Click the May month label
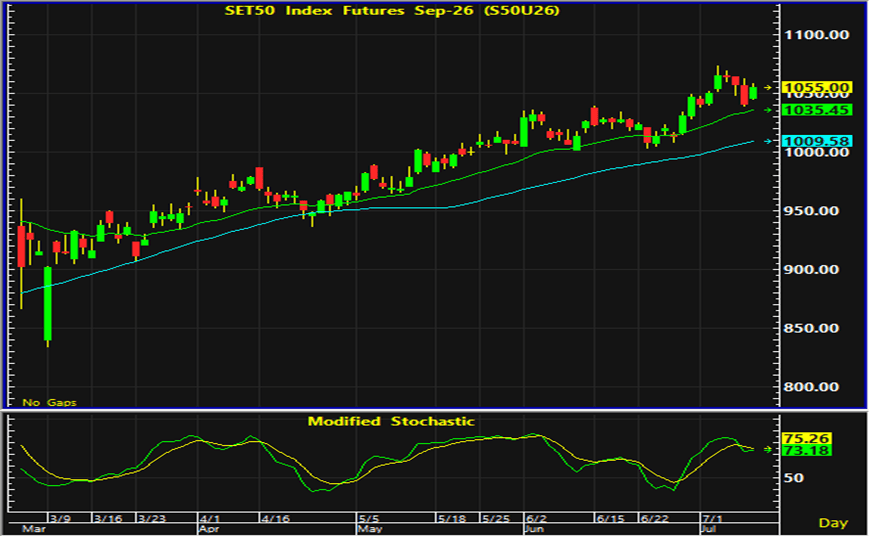This screenshot has height=537, width=870. pyautogui.click(x=370, y=529)
